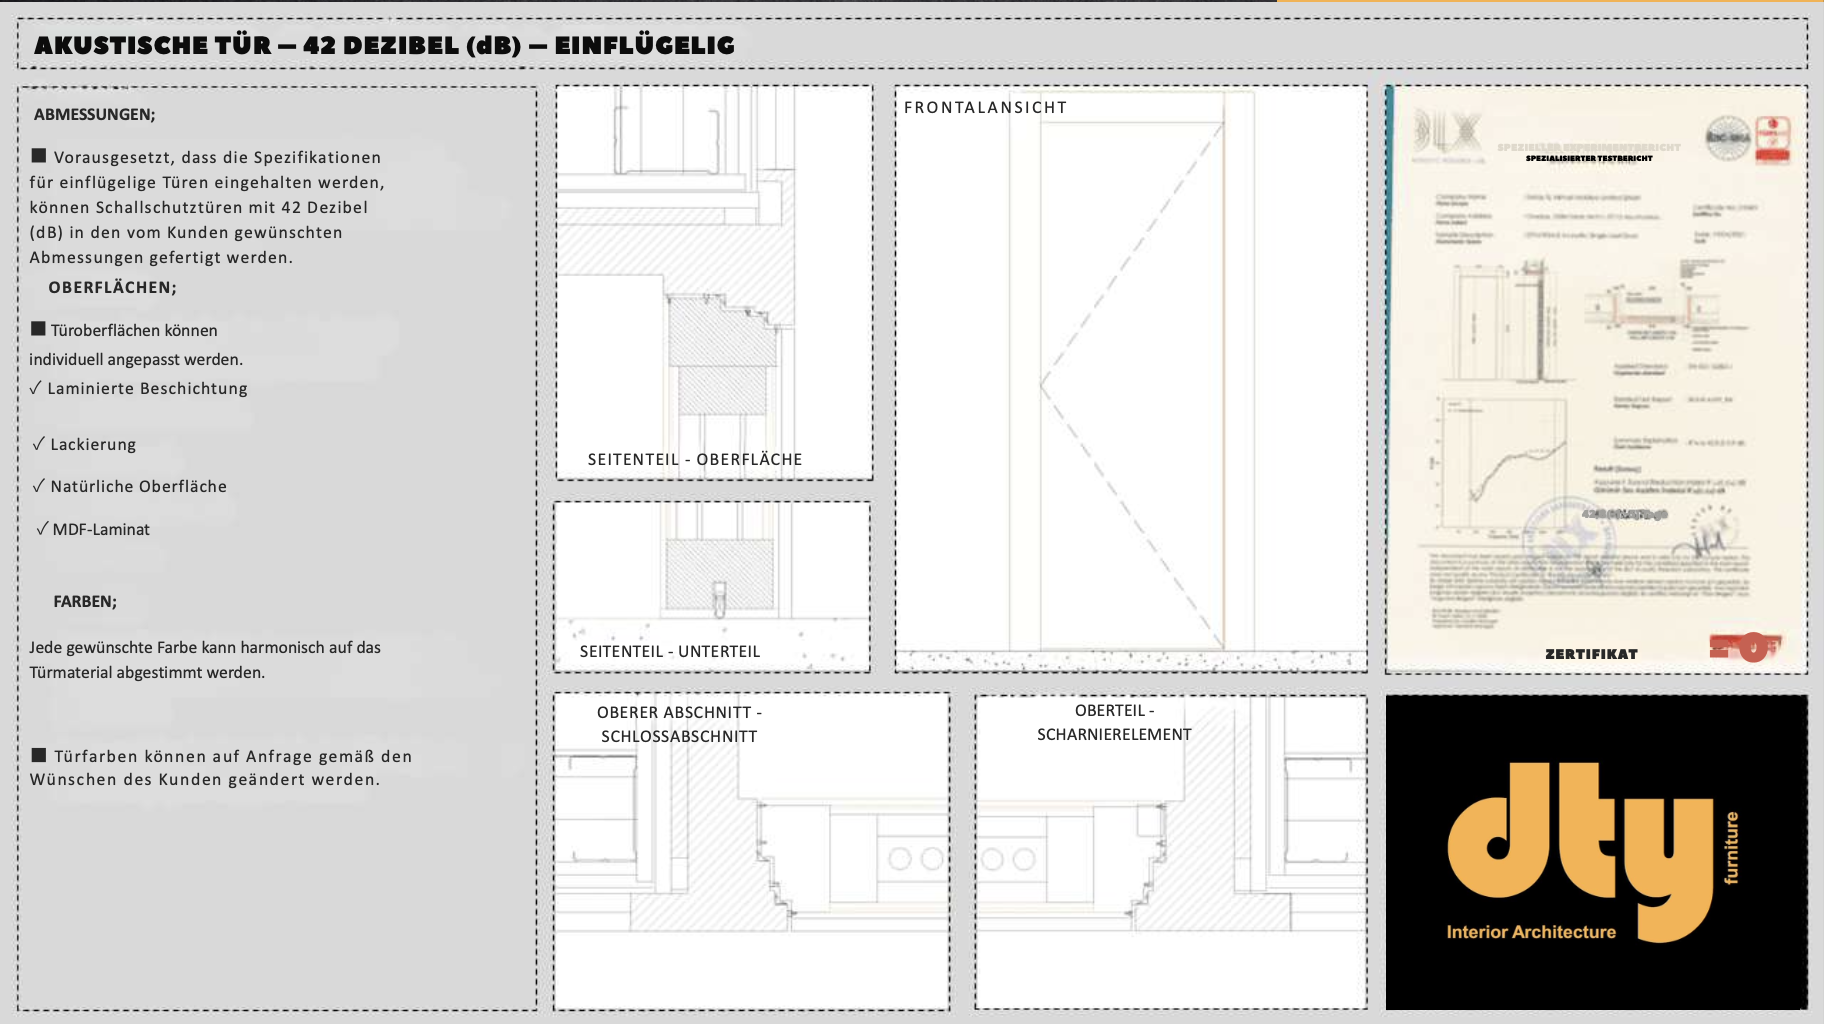Open the side part top section drawing
Screen dimensions: 1824x1024
[x=714, y=282]
